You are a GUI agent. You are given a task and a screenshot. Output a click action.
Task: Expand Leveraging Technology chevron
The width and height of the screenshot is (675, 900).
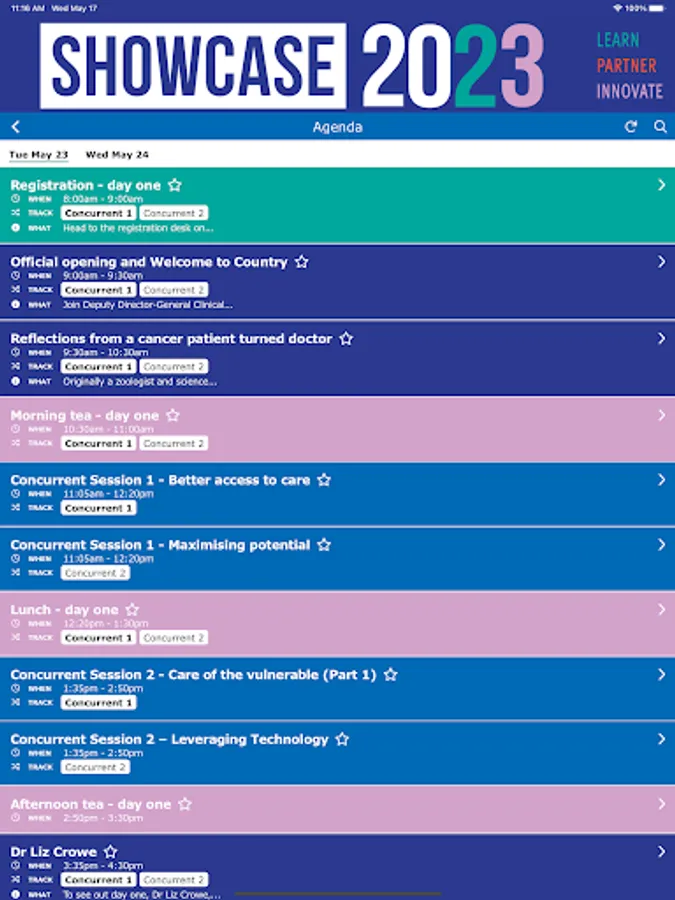tap(661, 739)
